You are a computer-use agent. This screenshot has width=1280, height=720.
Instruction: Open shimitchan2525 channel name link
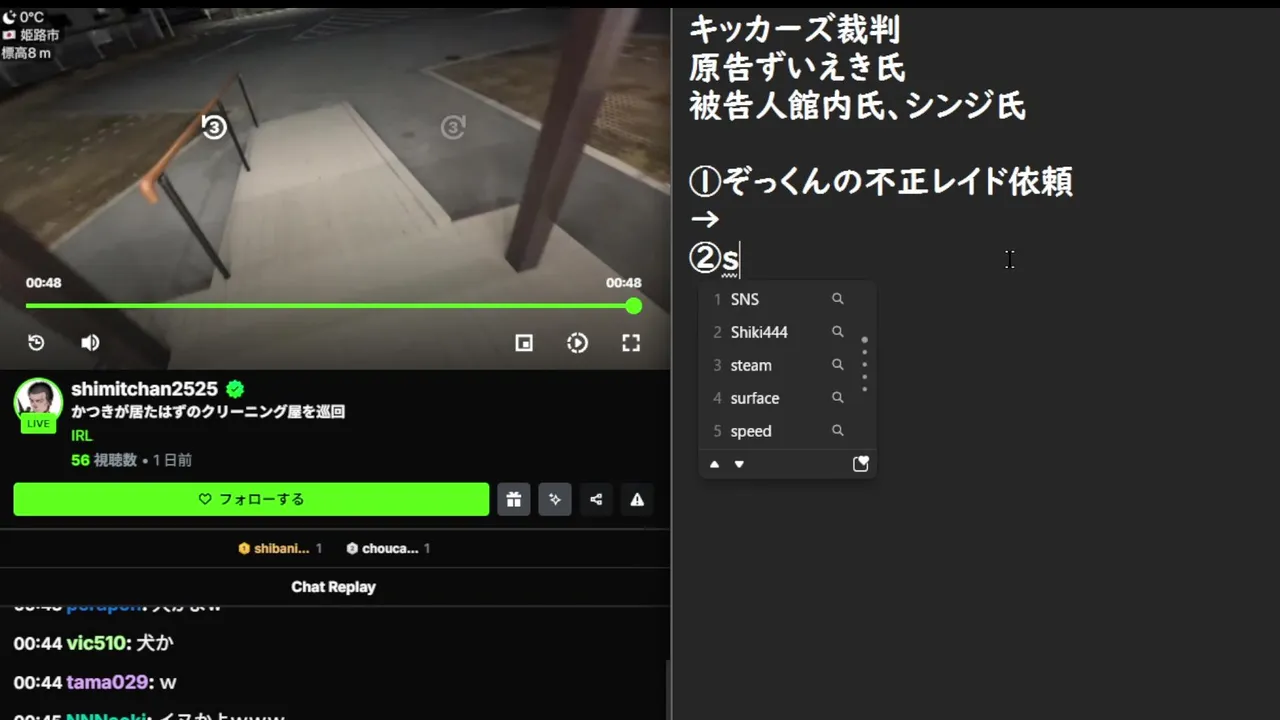coord(144,389)
